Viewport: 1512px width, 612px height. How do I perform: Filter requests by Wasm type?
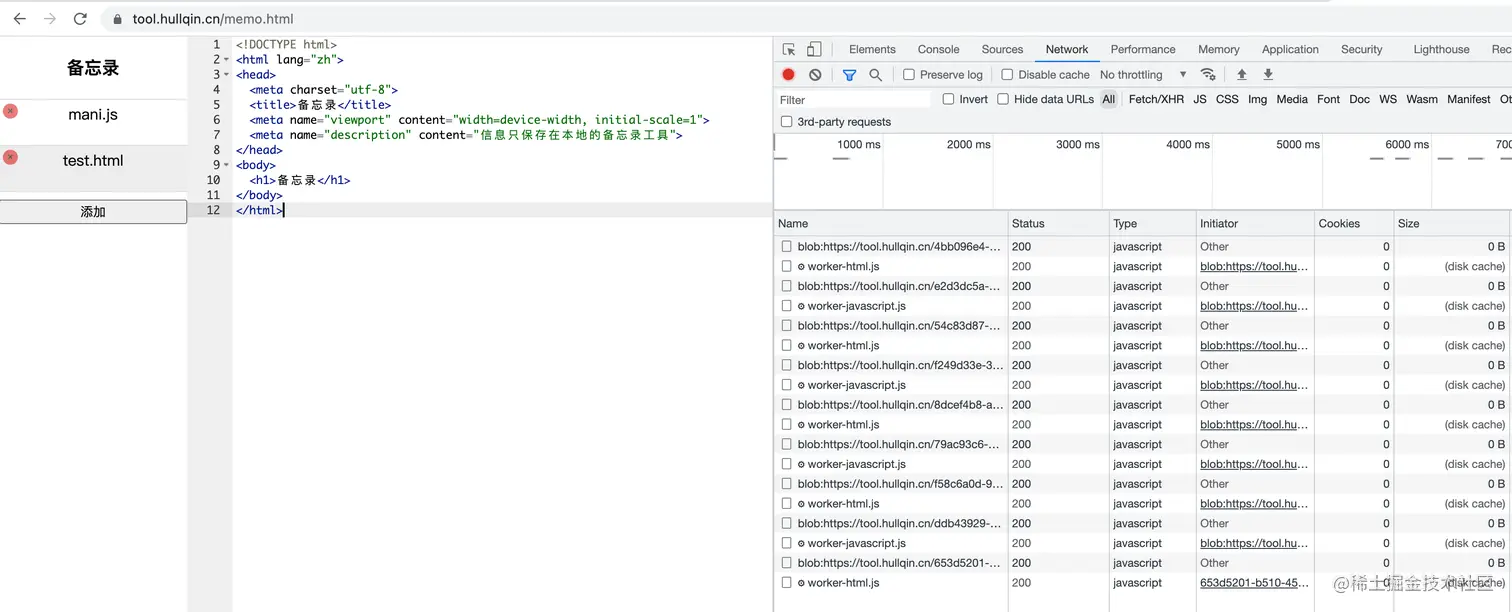(1421, 99)
